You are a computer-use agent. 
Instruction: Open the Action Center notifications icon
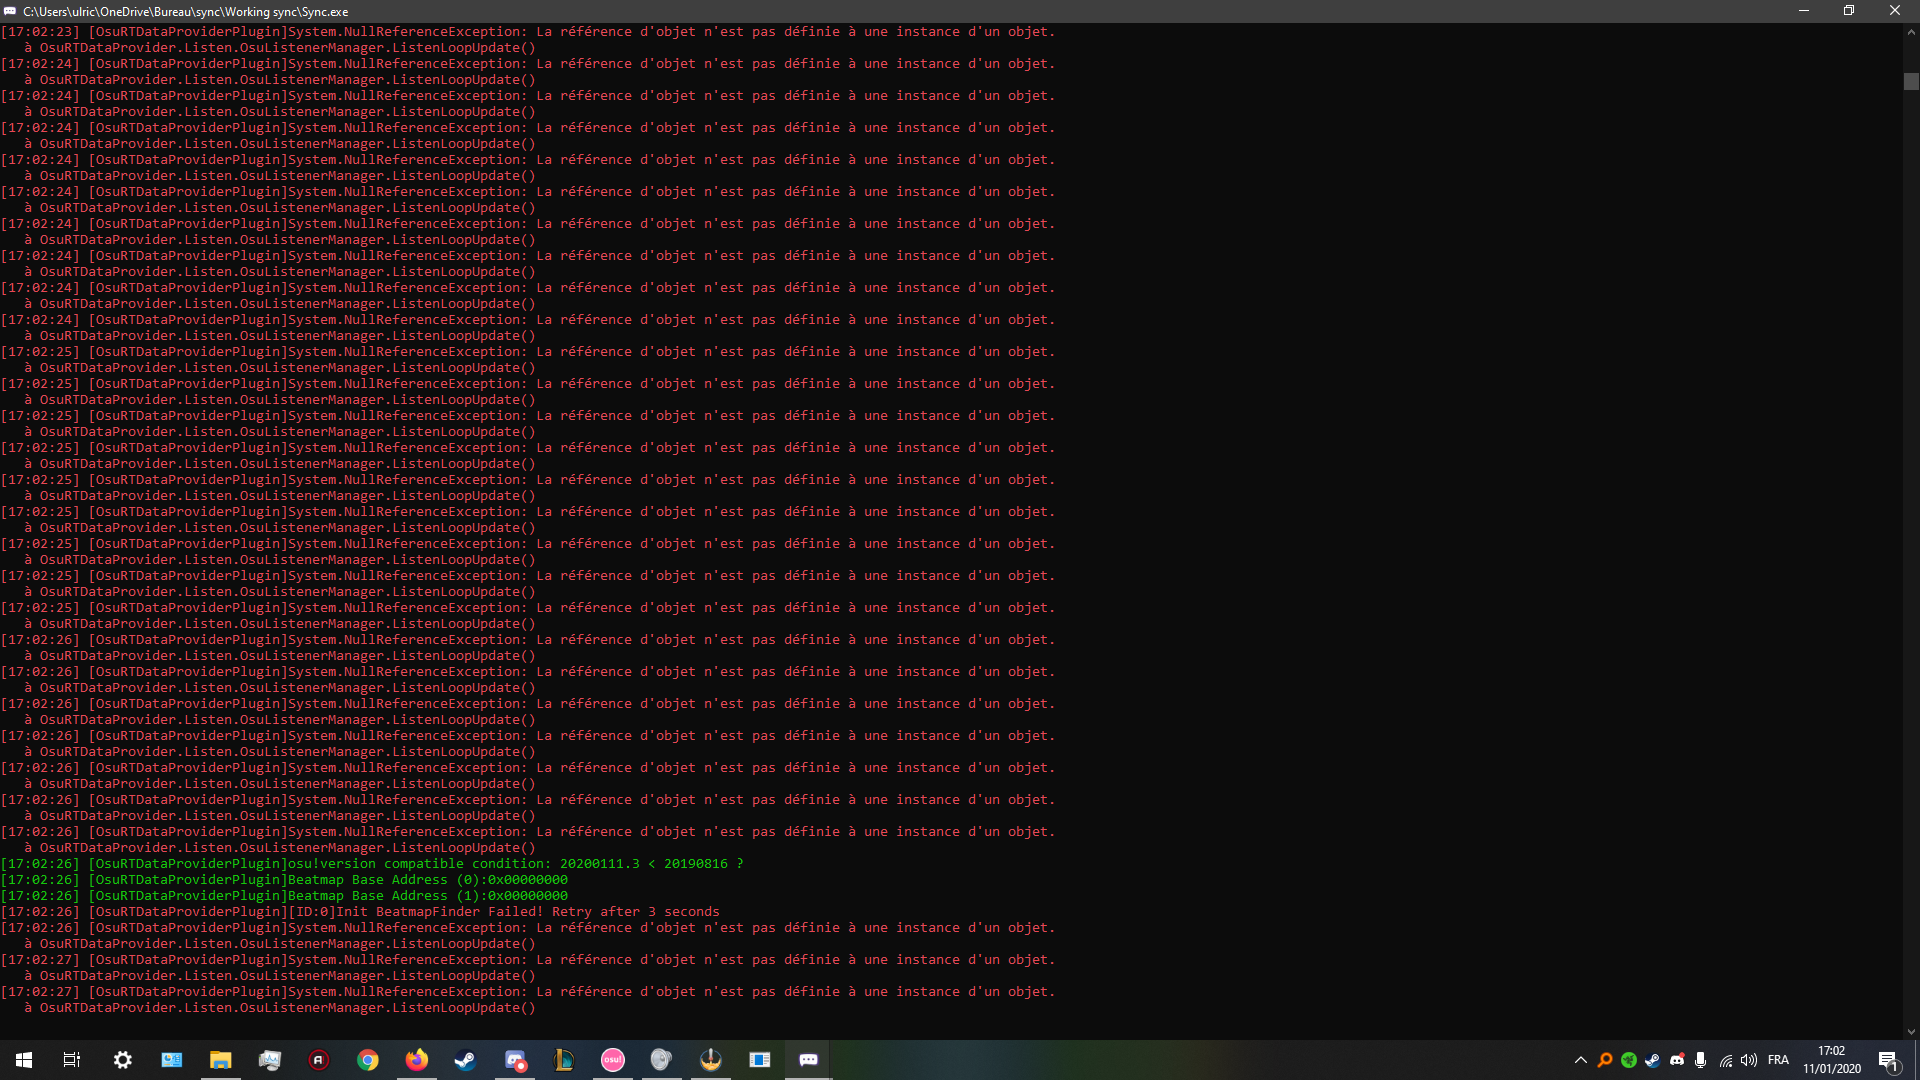tap(1889, 1060)
